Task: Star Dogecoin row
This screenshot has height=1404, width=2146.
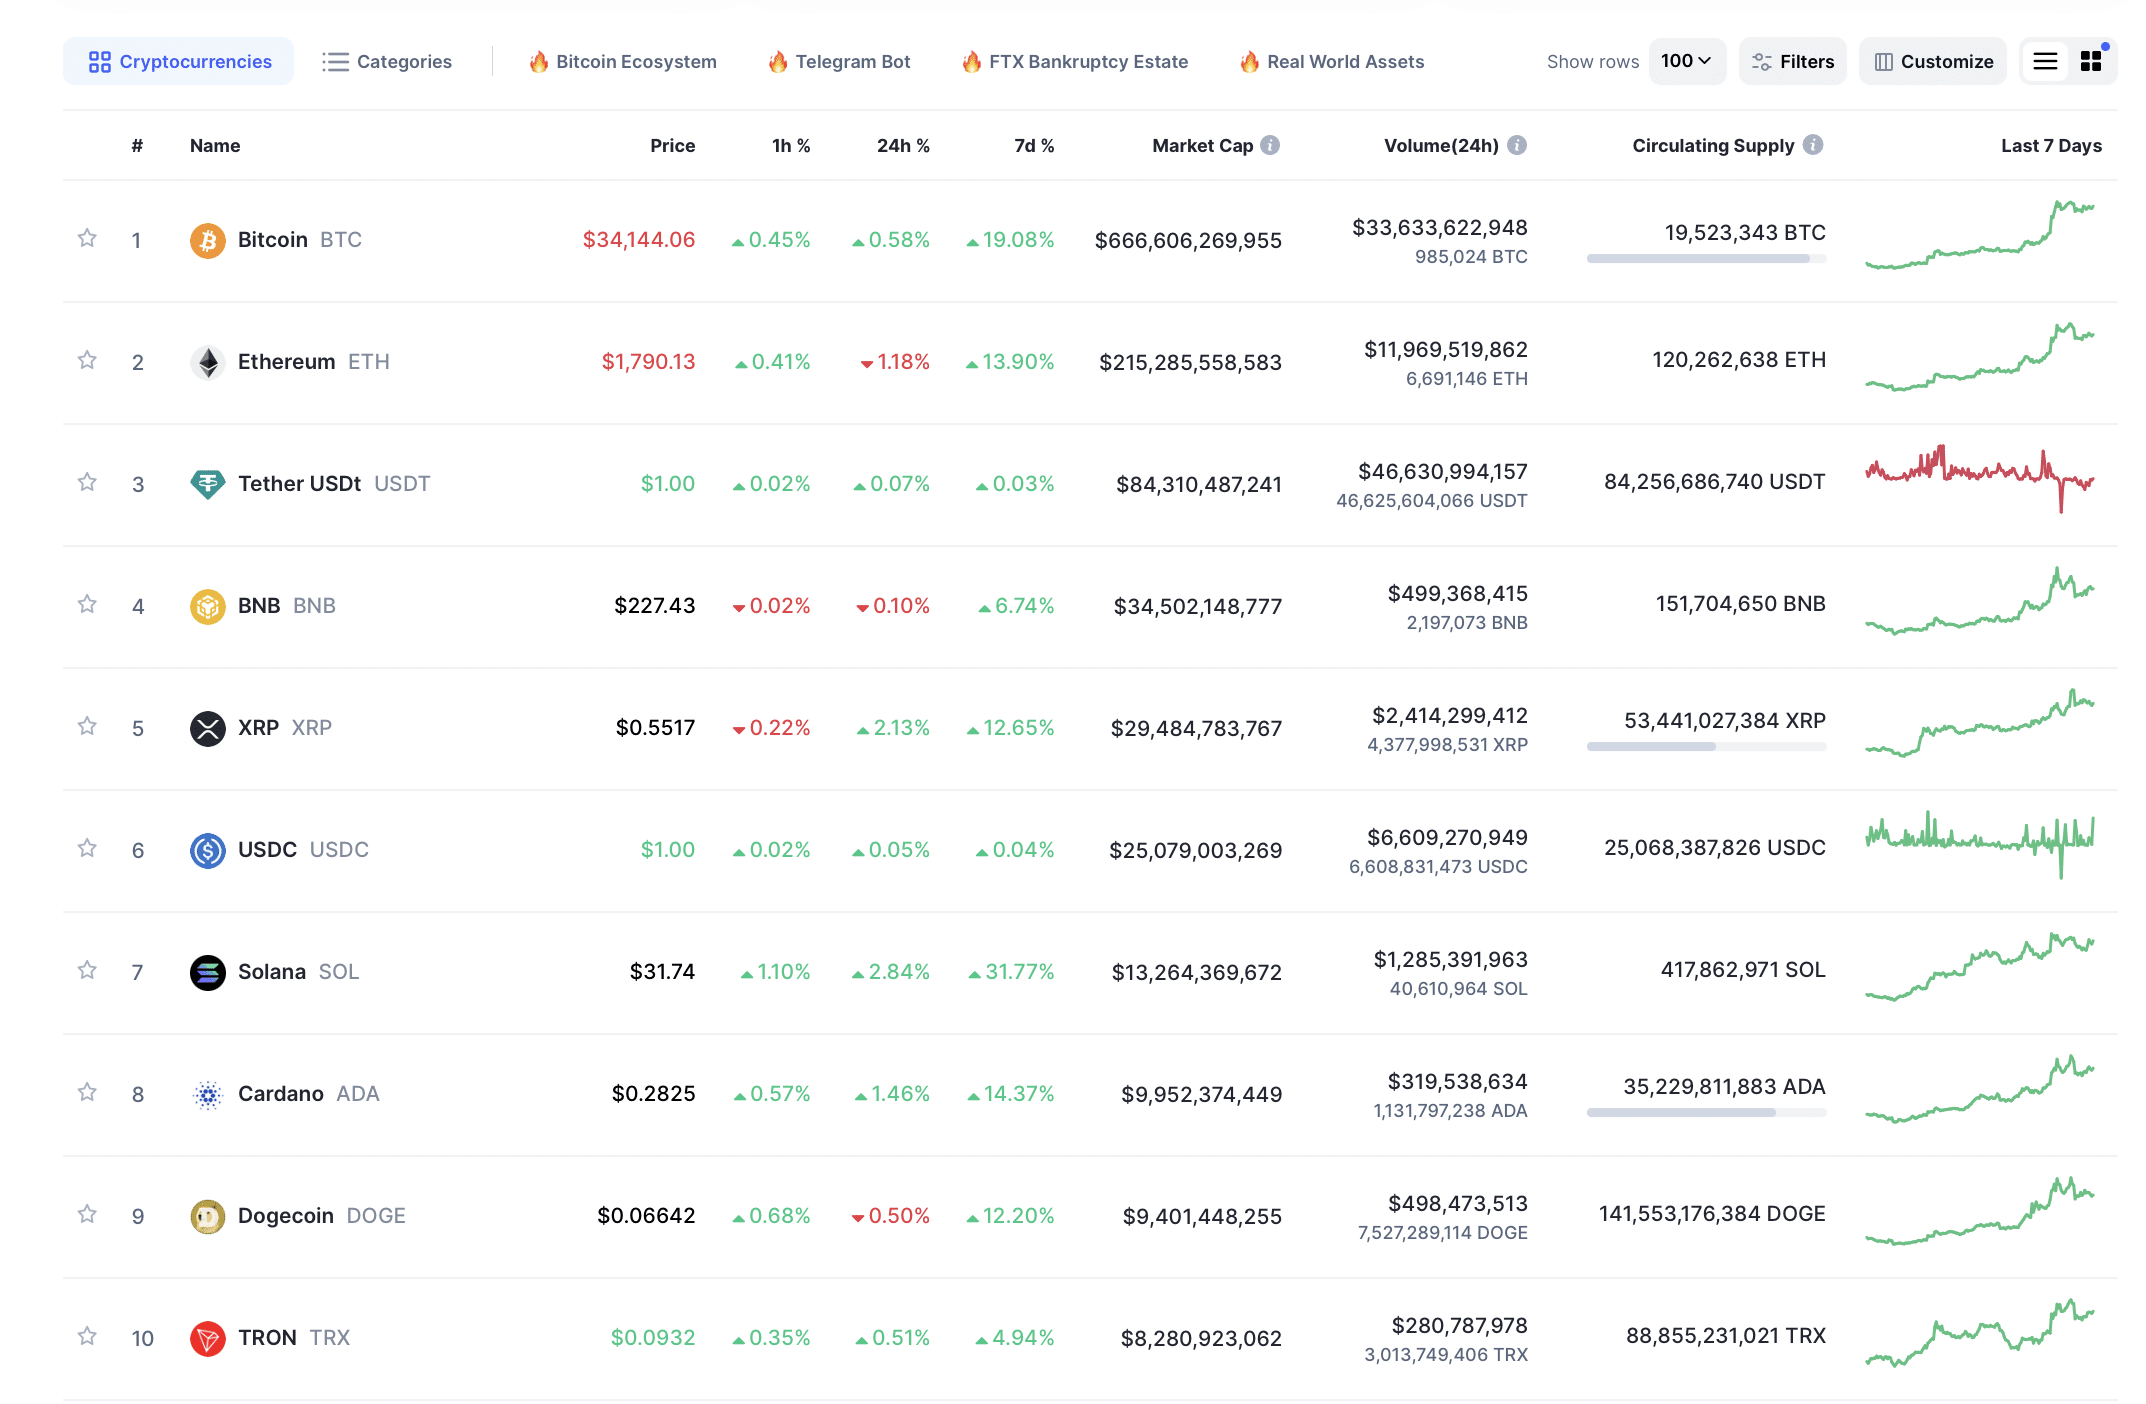Action: 87,1214
